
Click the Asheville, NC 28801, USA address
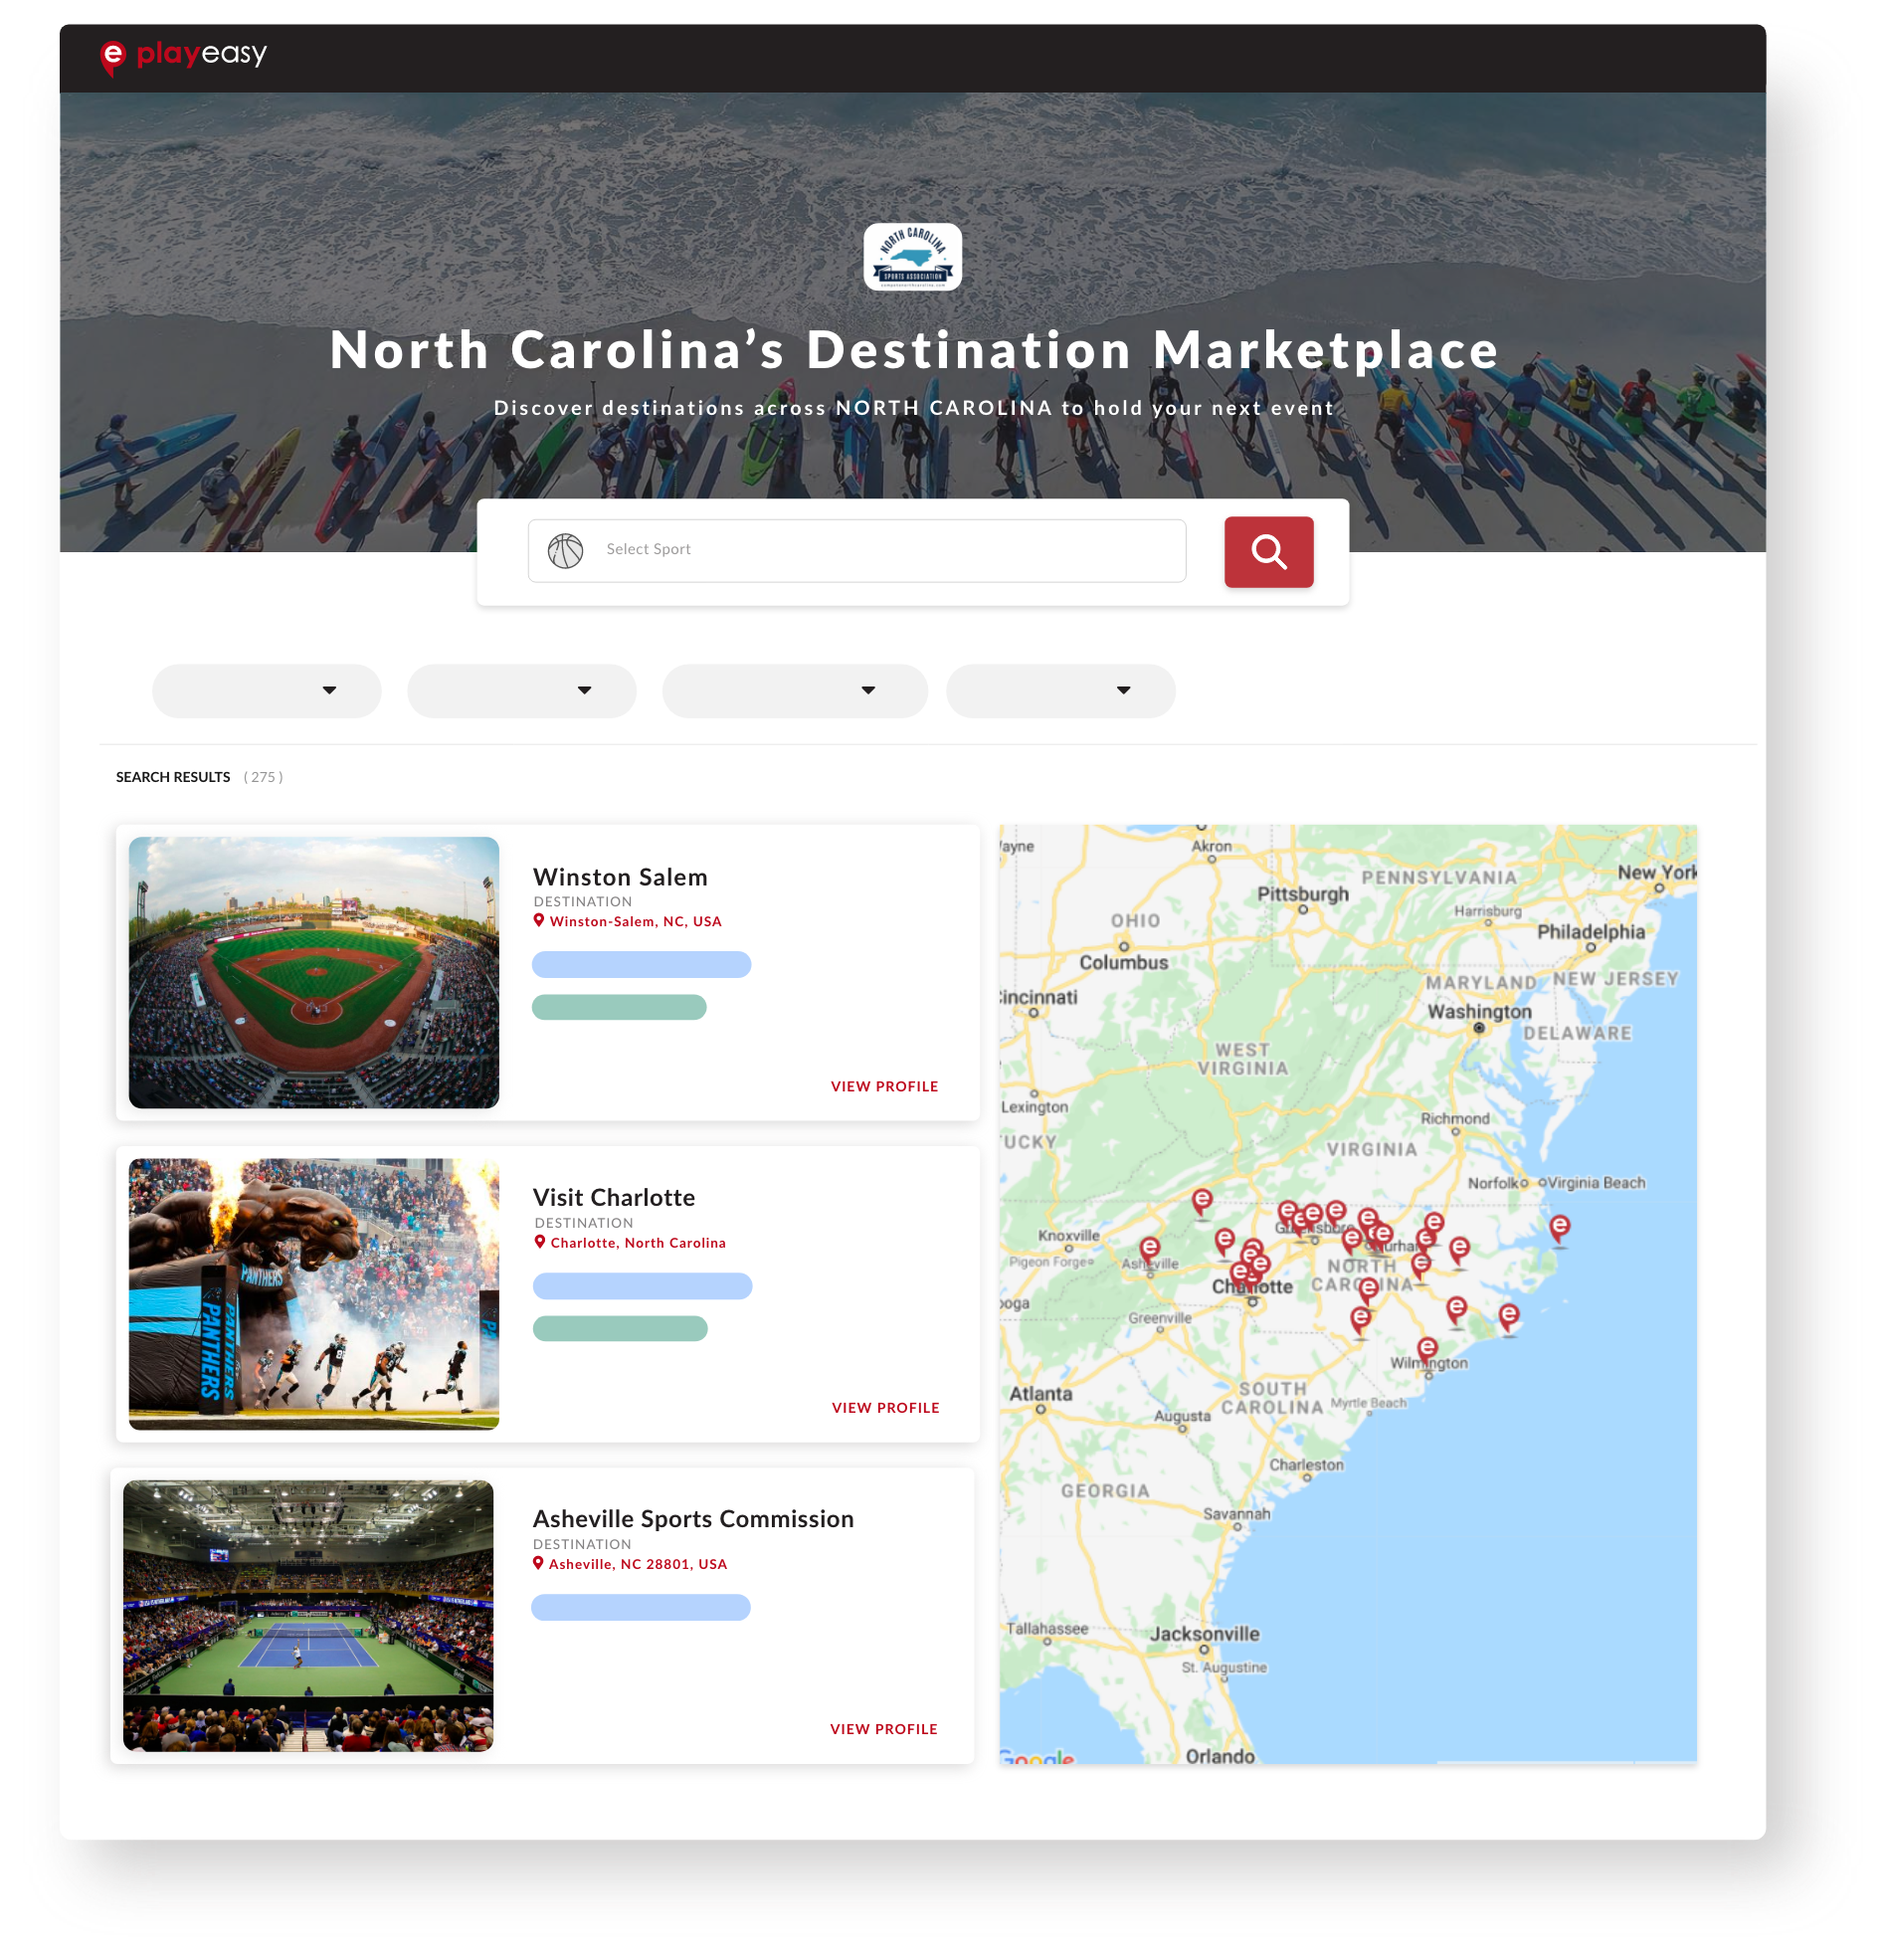coord(638,1564)
